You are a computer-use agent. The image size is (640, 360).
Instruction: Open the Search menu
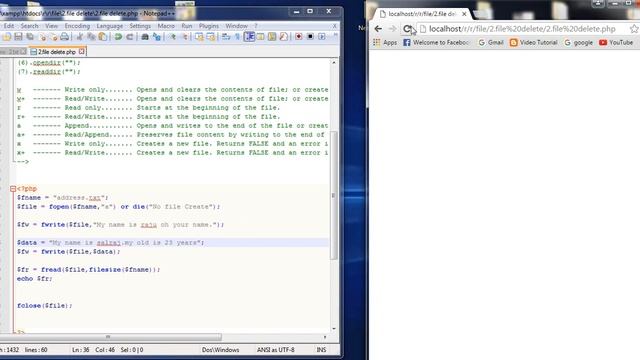click(x=29, y=26)
